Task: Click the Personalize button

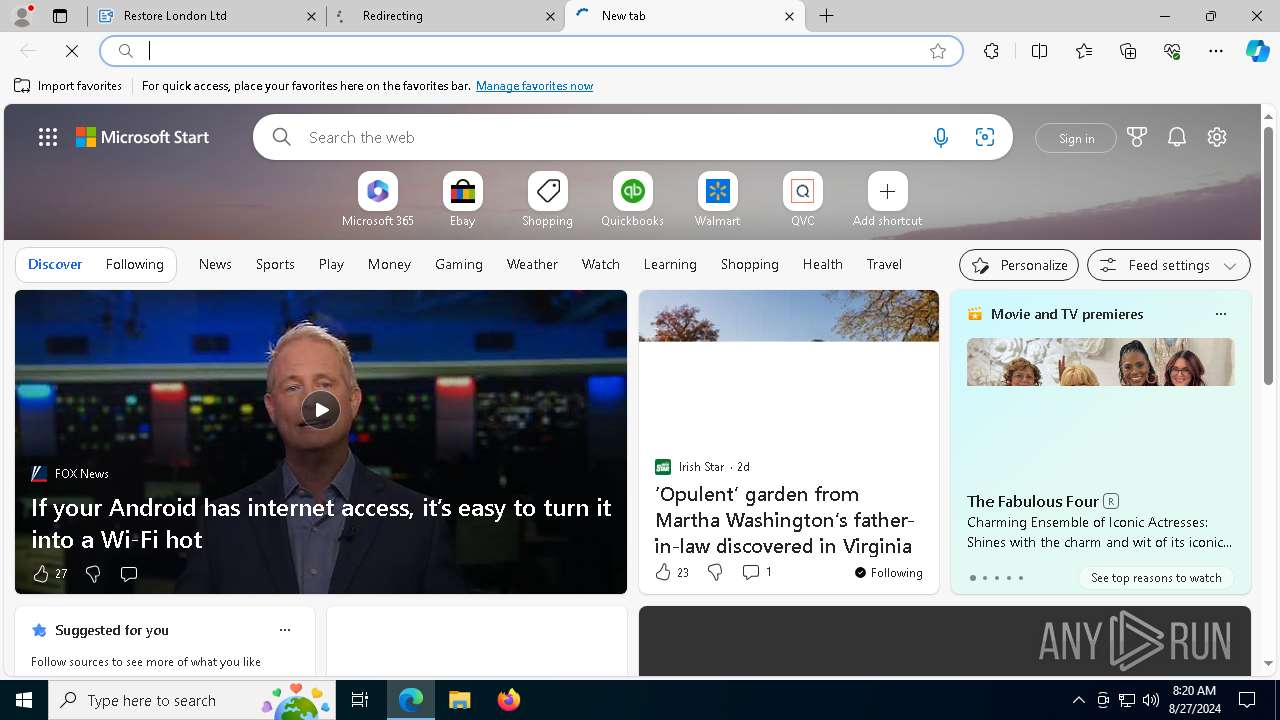Action: (1019, 265)
